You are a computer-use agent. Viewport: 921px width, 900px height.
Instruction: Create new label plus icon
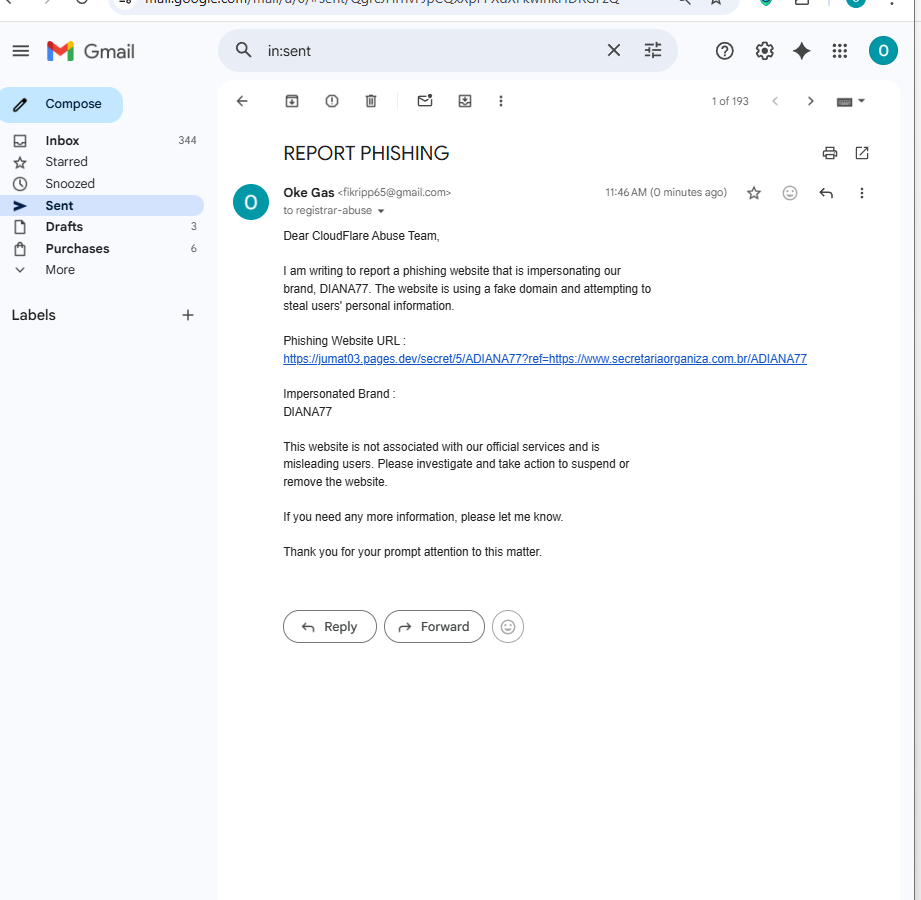(x=187, y=315)
